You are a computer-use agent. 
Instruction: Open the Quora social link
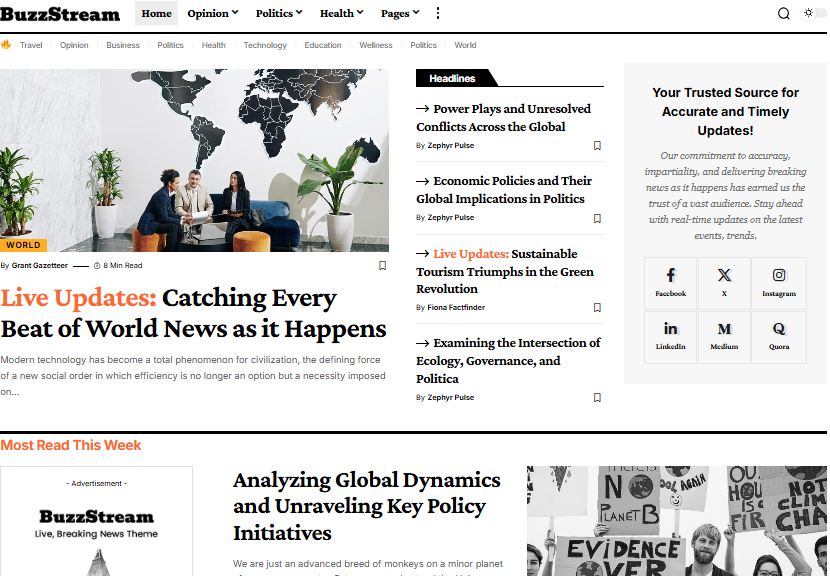(779, 336)
